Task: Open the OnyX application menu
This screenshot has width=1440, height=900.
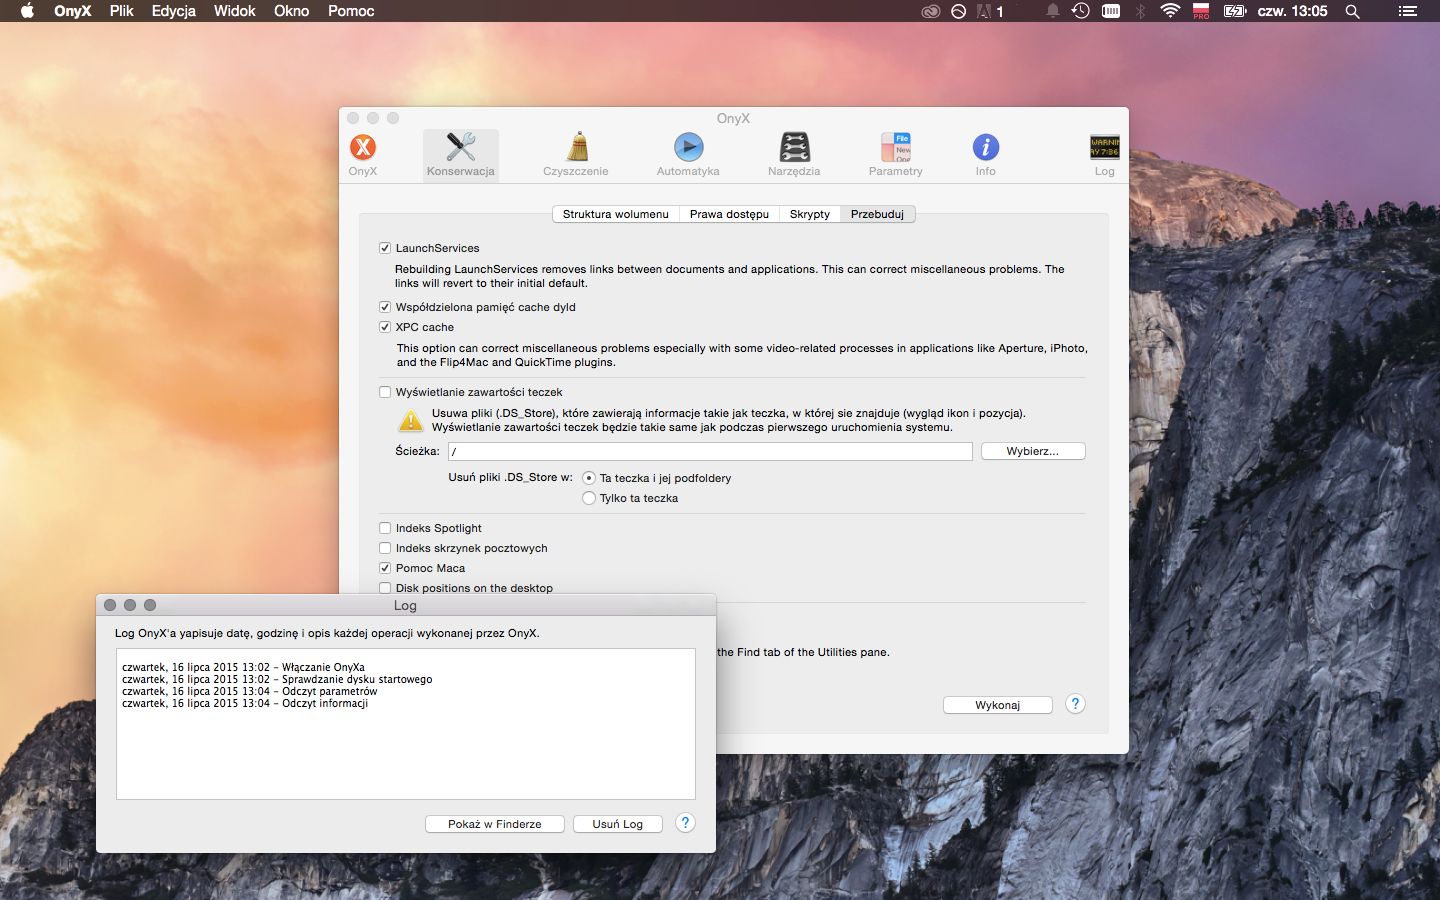Action: pyautogui.click(x=72, y=11)
